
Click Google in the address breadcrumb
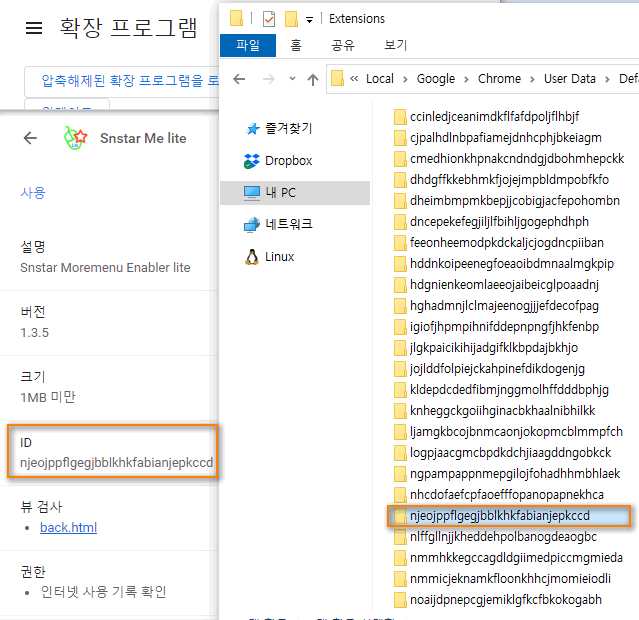coord(436,79)
